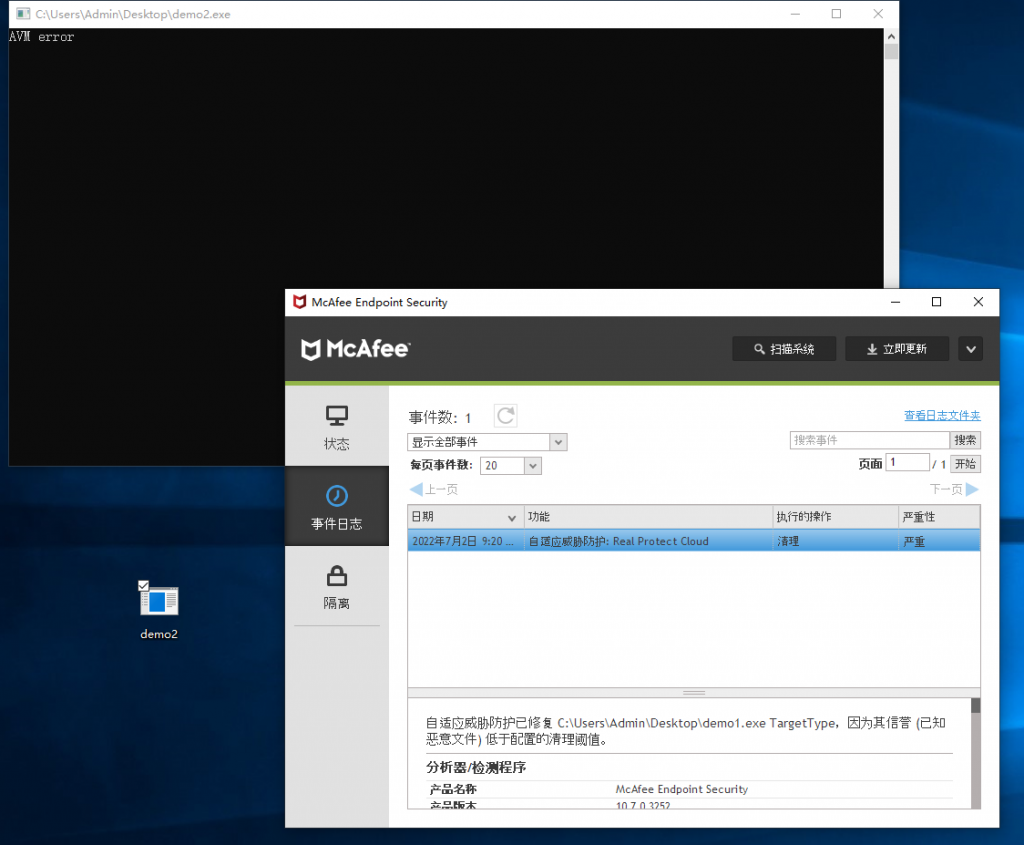Click the 功能 column header
This screenshot has height=845, width=1024.
pyautogui.click(x=648, y=517)
